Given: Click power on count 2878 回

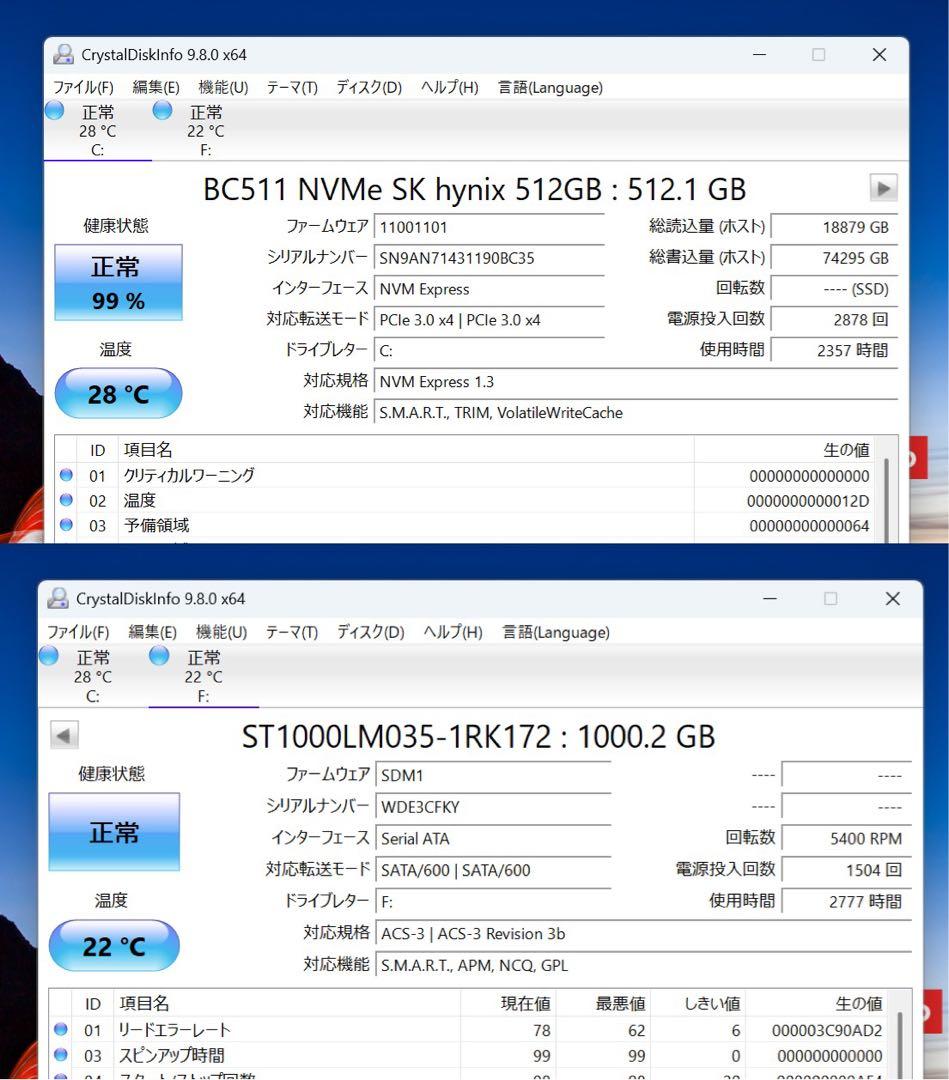Looking at the screenshot, I should 834,320.
